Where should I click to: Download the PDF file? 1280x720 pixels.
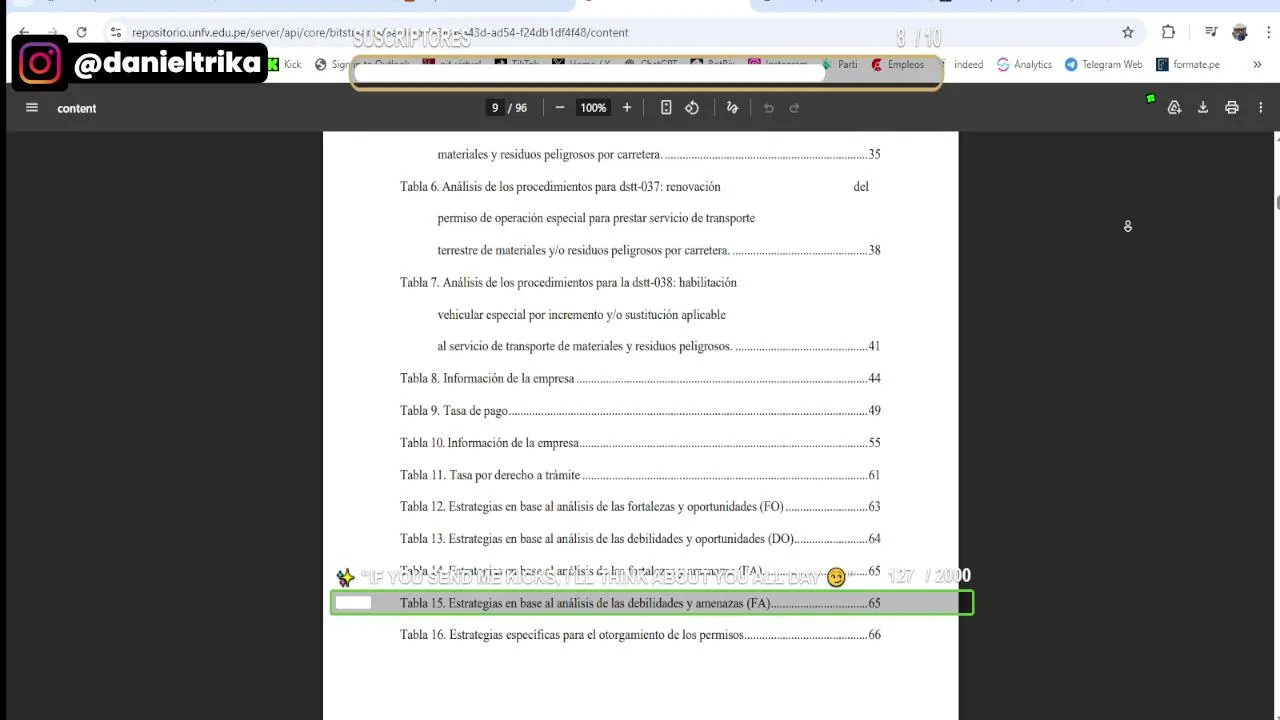(1203, 108)
